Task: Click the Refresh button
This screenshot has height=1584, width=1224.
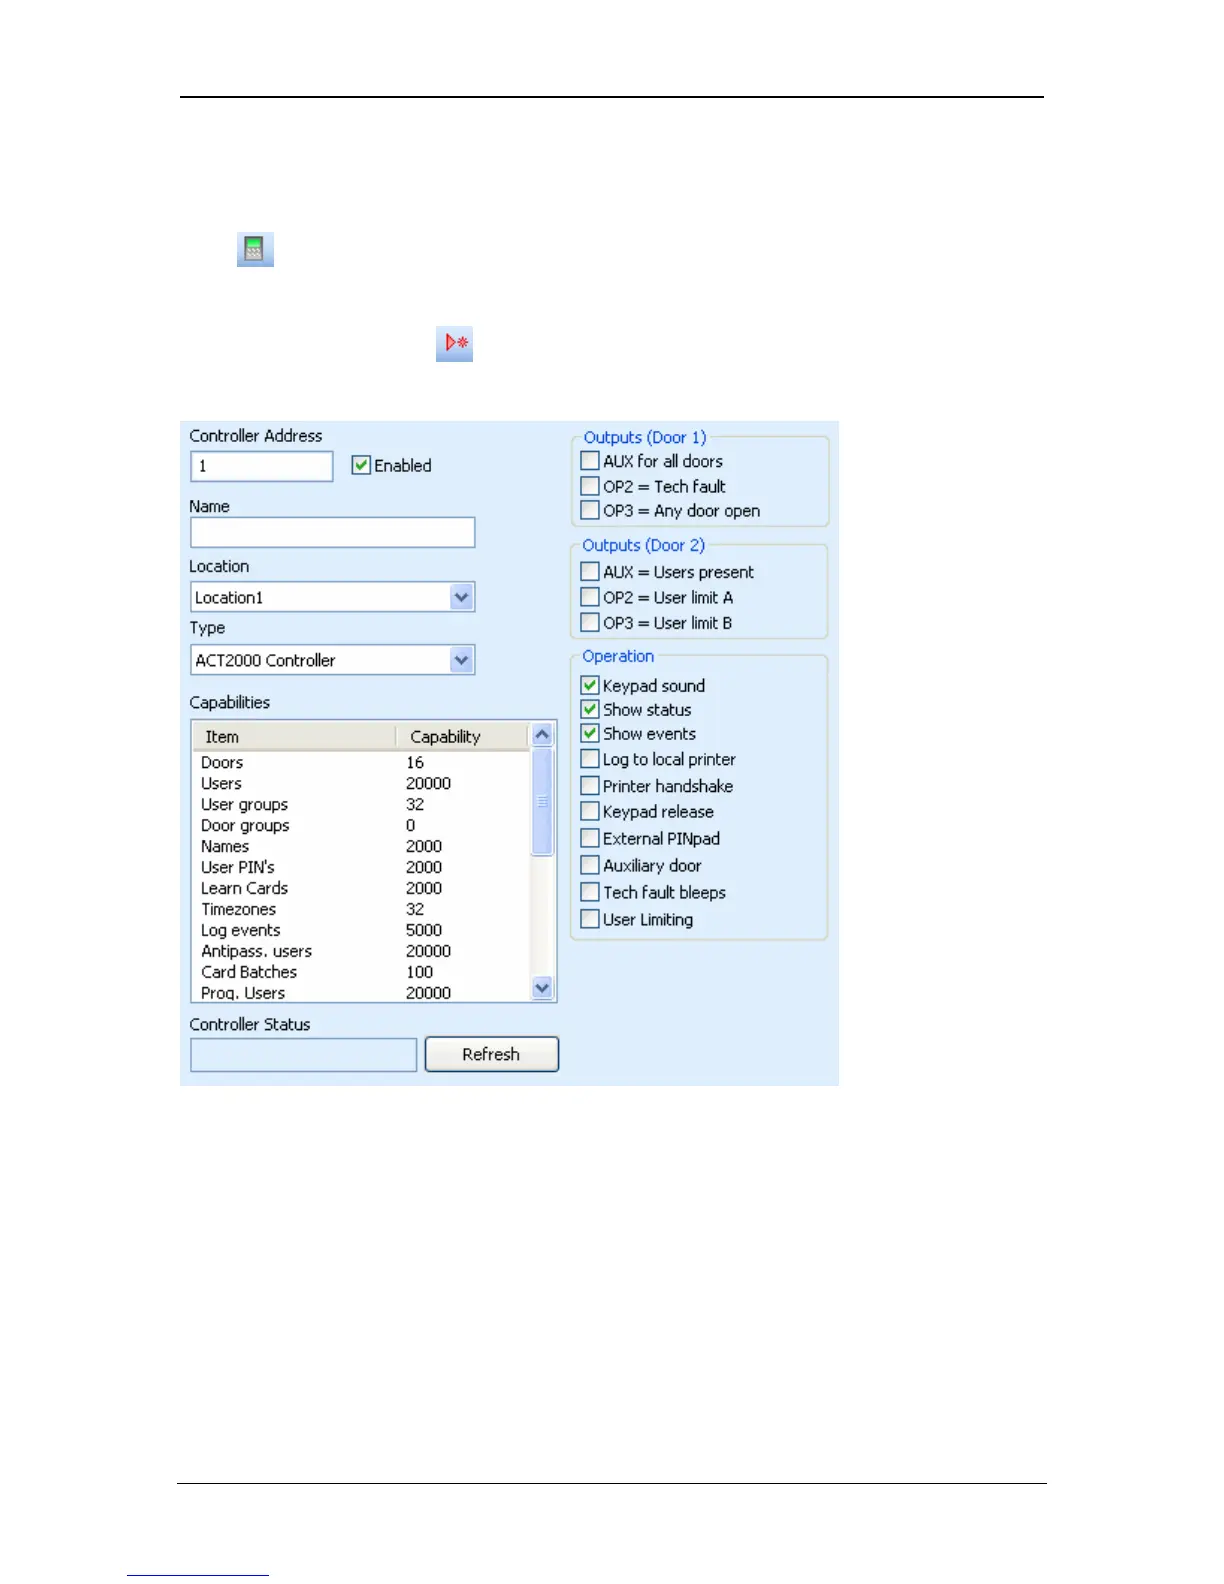Action: pos(491,1054)
